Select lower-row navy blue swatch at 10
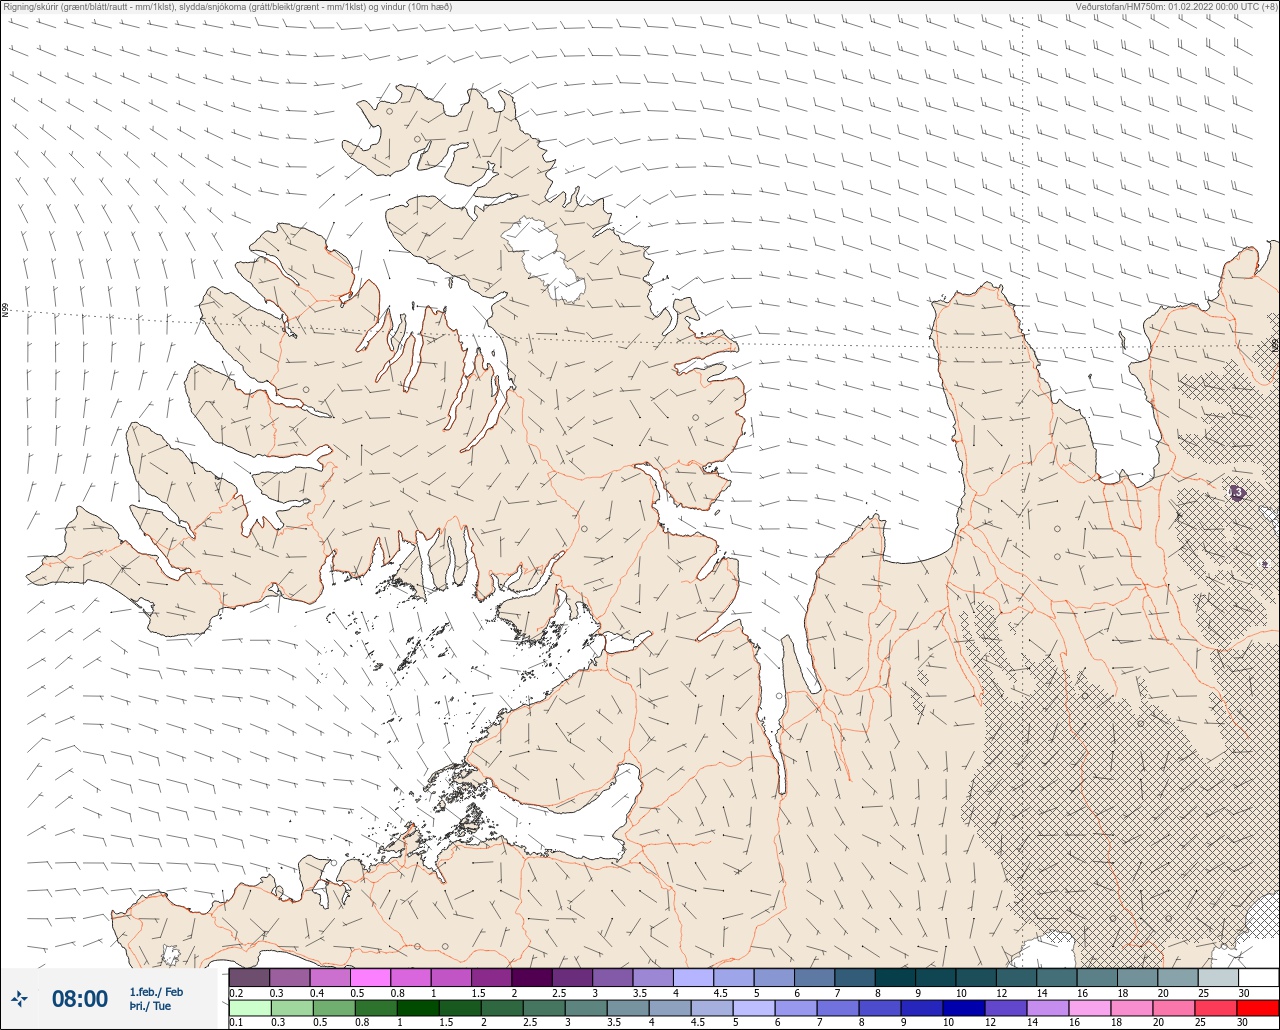Image resolution: width=1280 pixels, height=1030 pixels. click(964, 1008)
